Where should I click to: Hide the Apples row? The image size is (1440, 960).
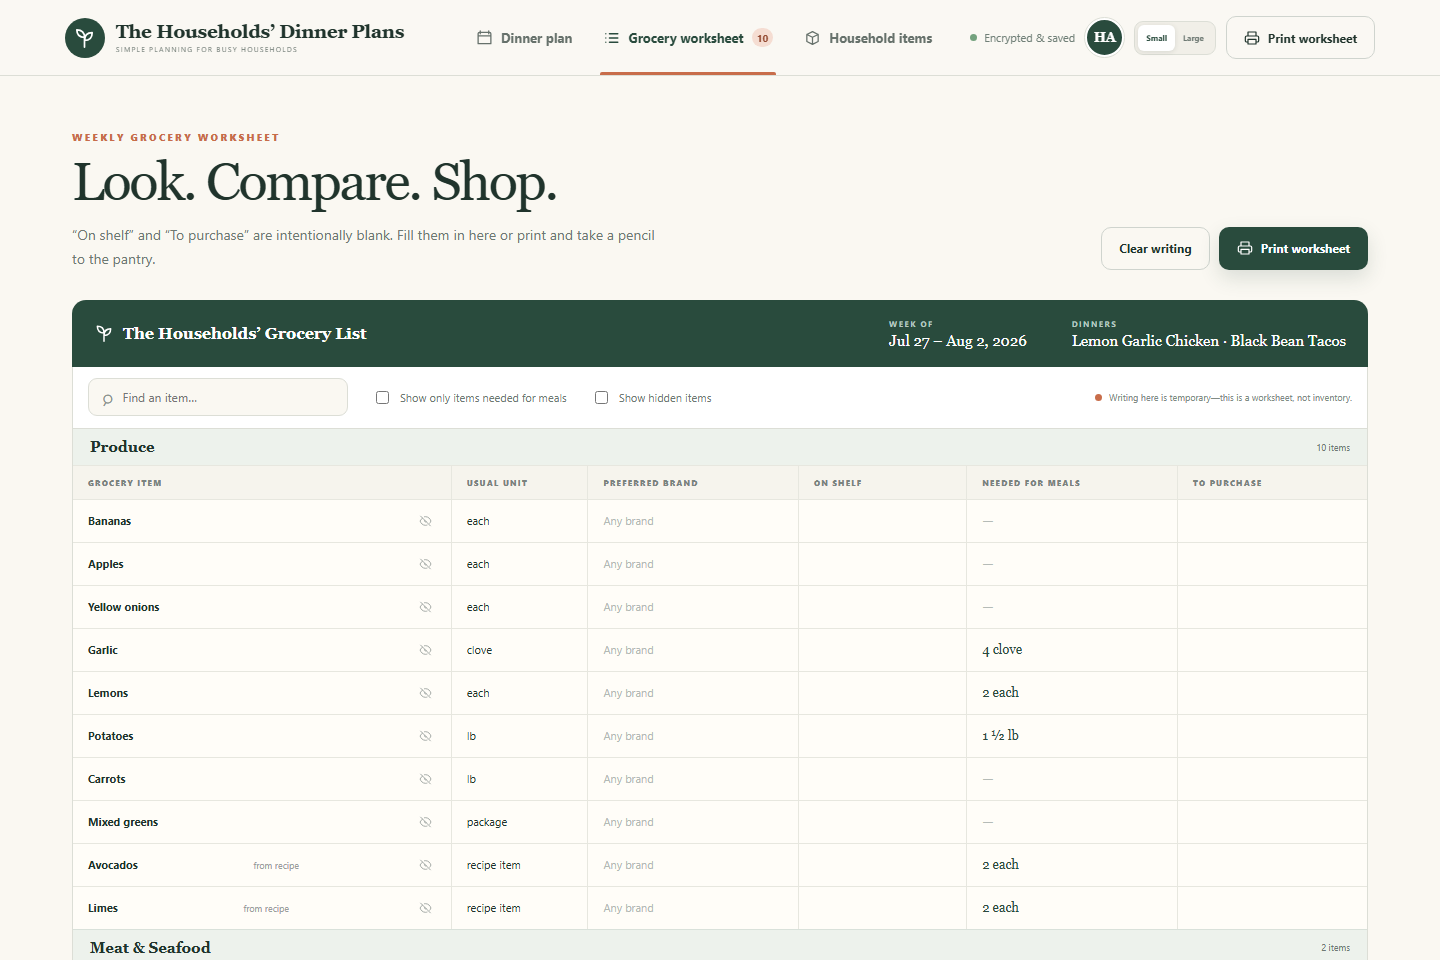click(x=425, y=564)
